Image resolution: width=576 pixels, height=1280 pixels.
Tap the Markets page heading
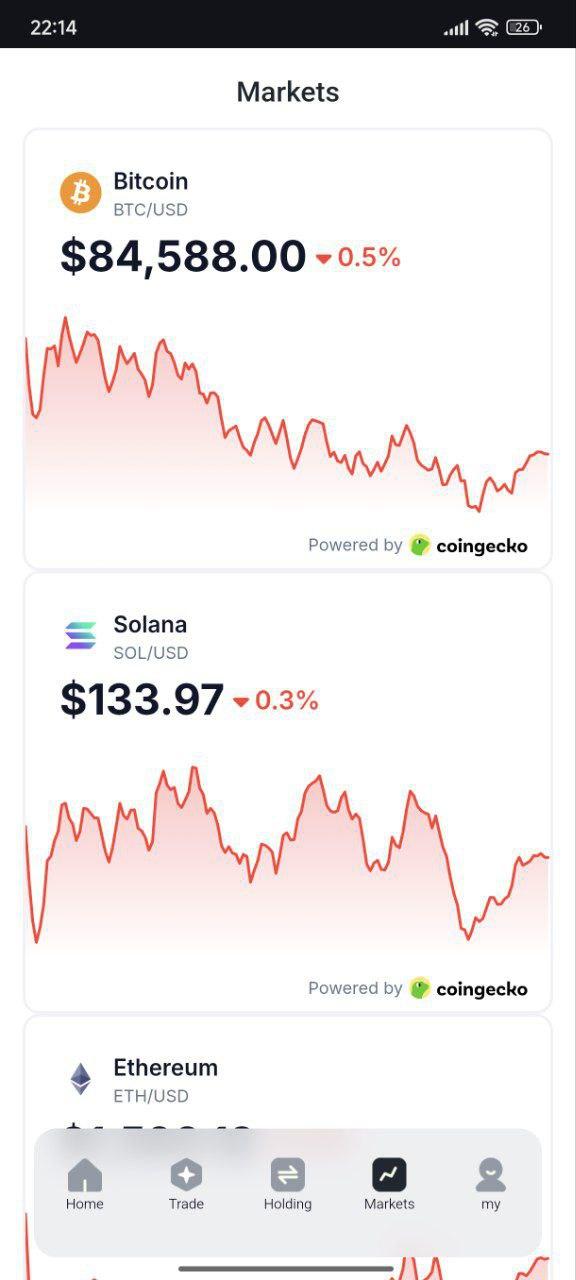click(288, 92)
